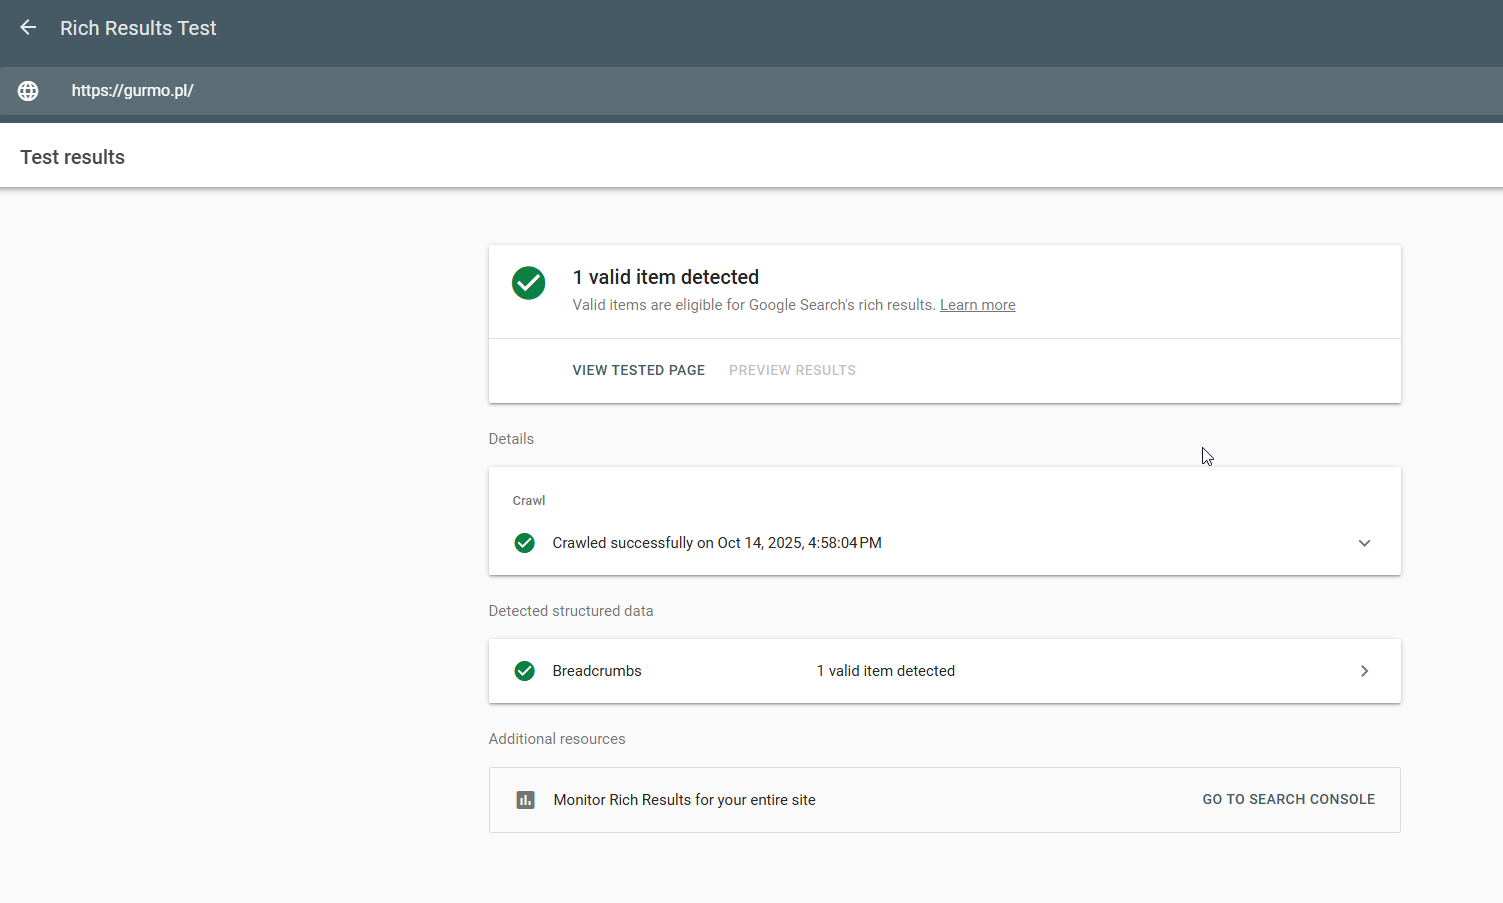
Task: Click the Preview Results button
Action: click(x=792, y=370)
